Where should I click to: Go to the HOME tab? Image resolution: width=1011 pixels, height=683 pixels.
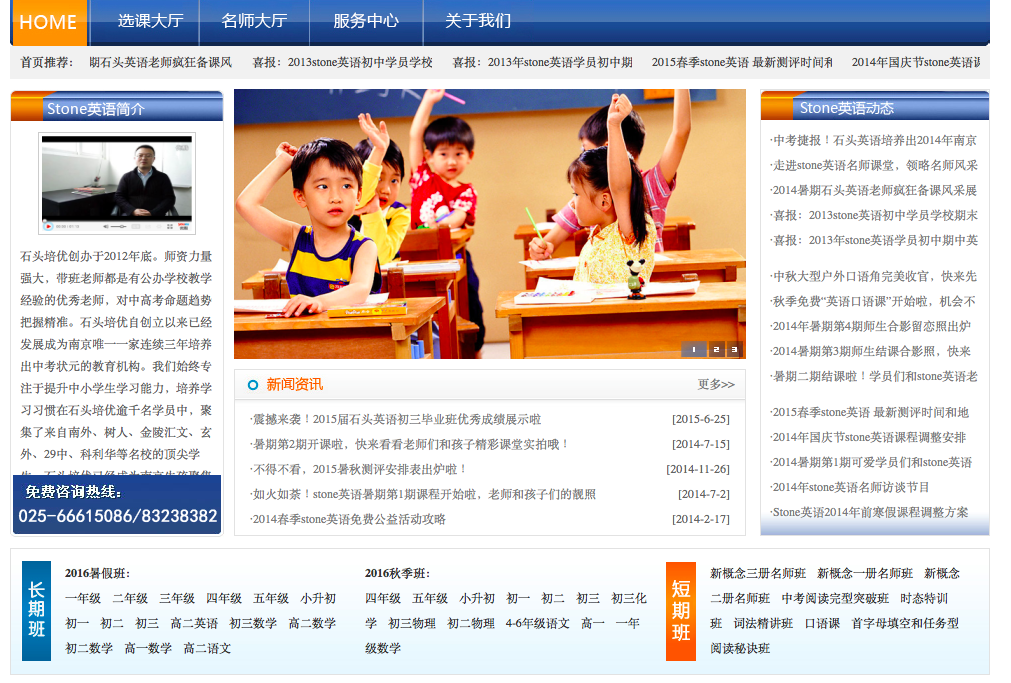click(48, 22)
